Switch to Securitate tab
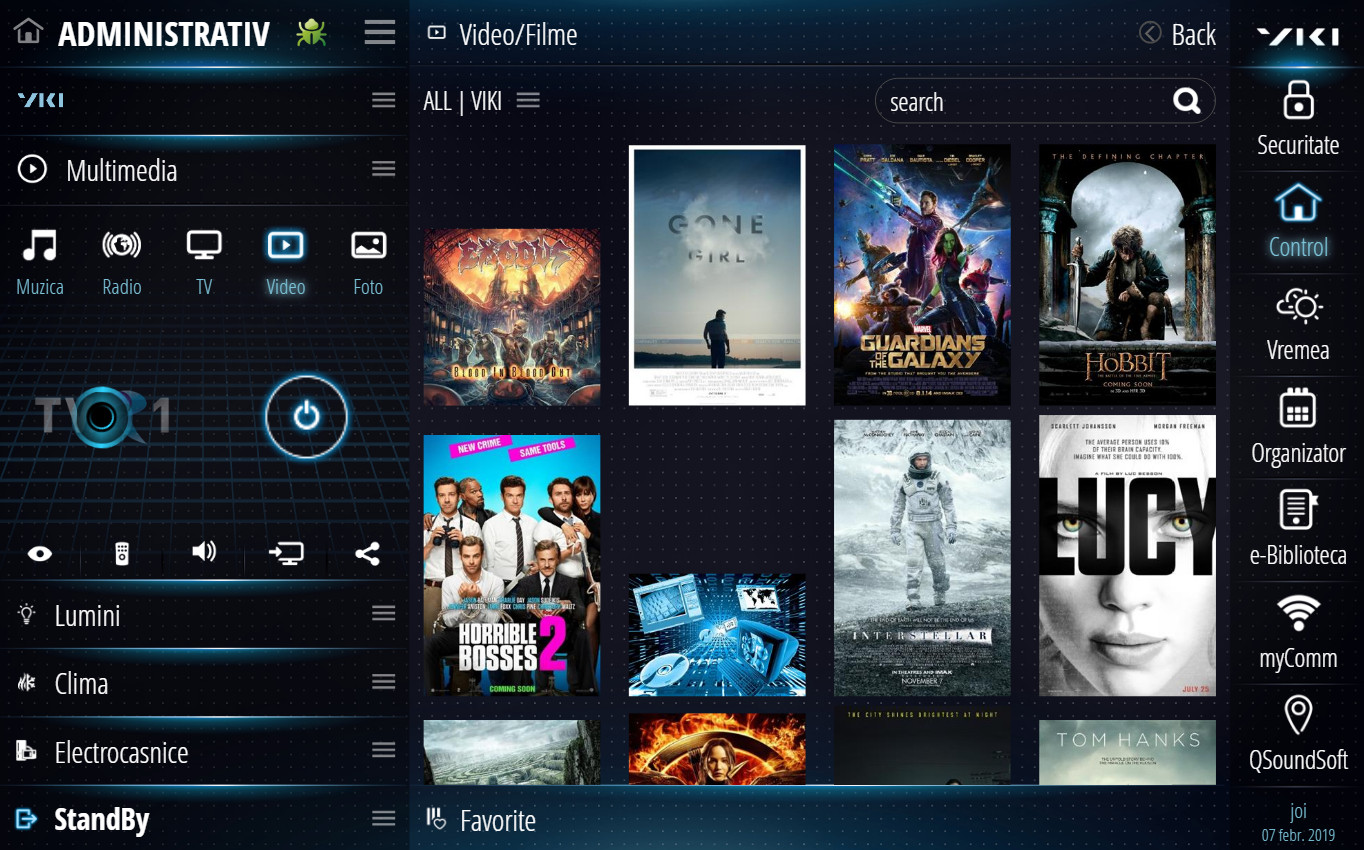 click(1298, 119)
